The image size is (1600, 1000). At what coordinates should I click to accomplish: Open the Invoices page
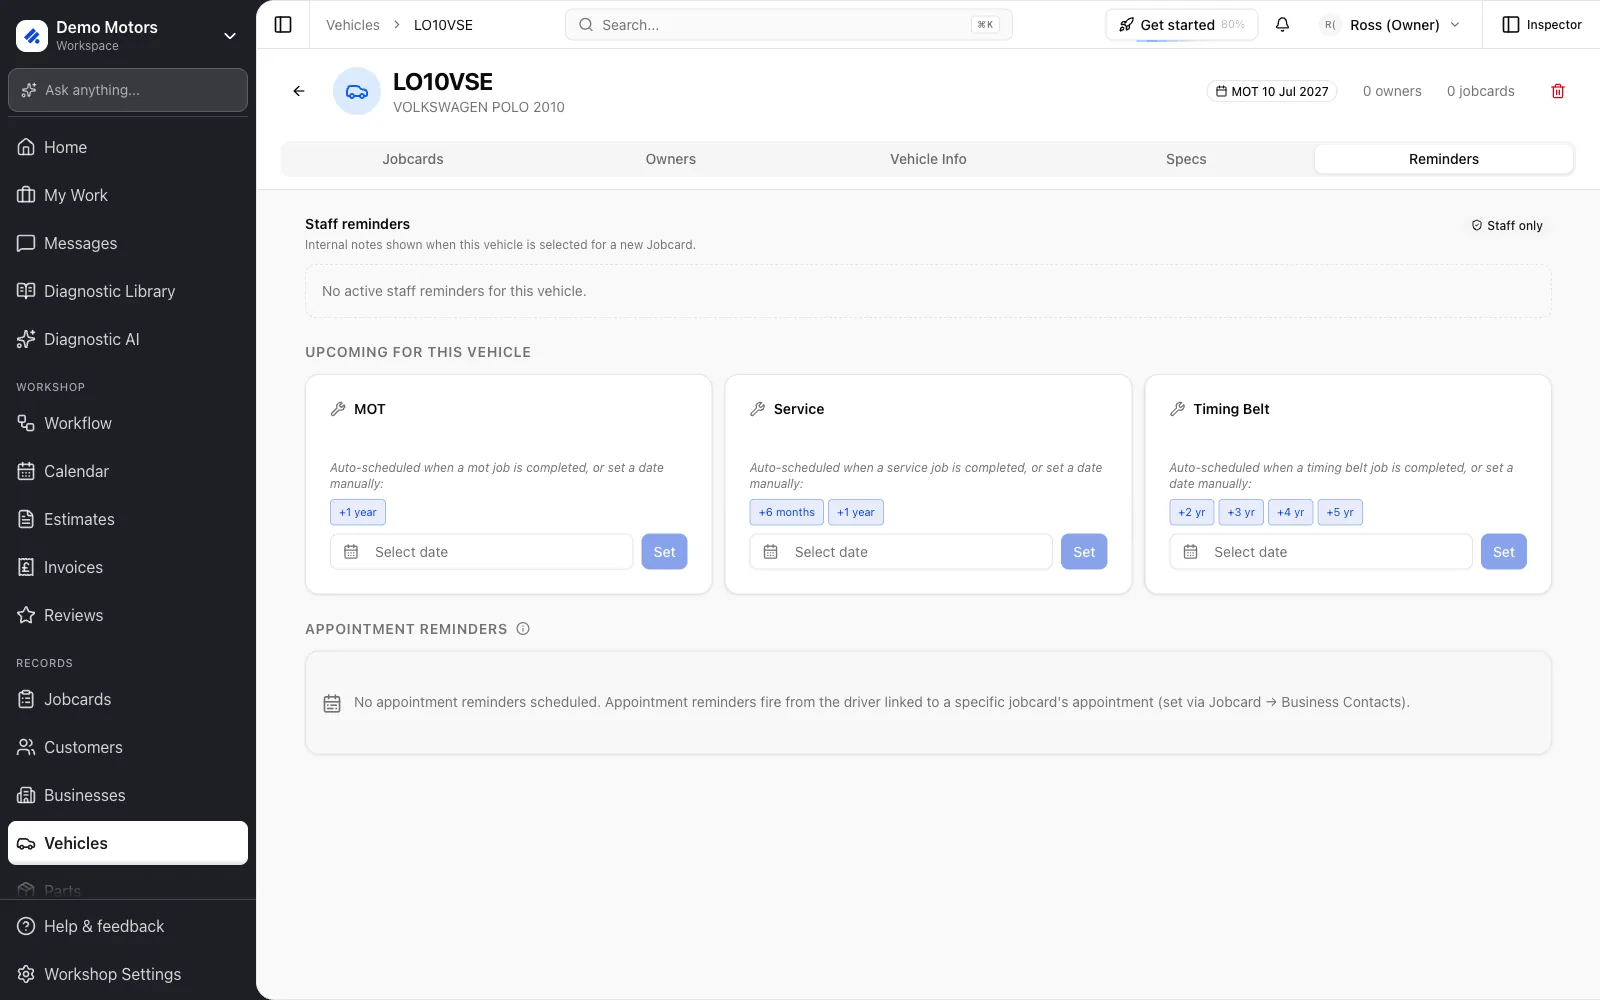[128, 567]
